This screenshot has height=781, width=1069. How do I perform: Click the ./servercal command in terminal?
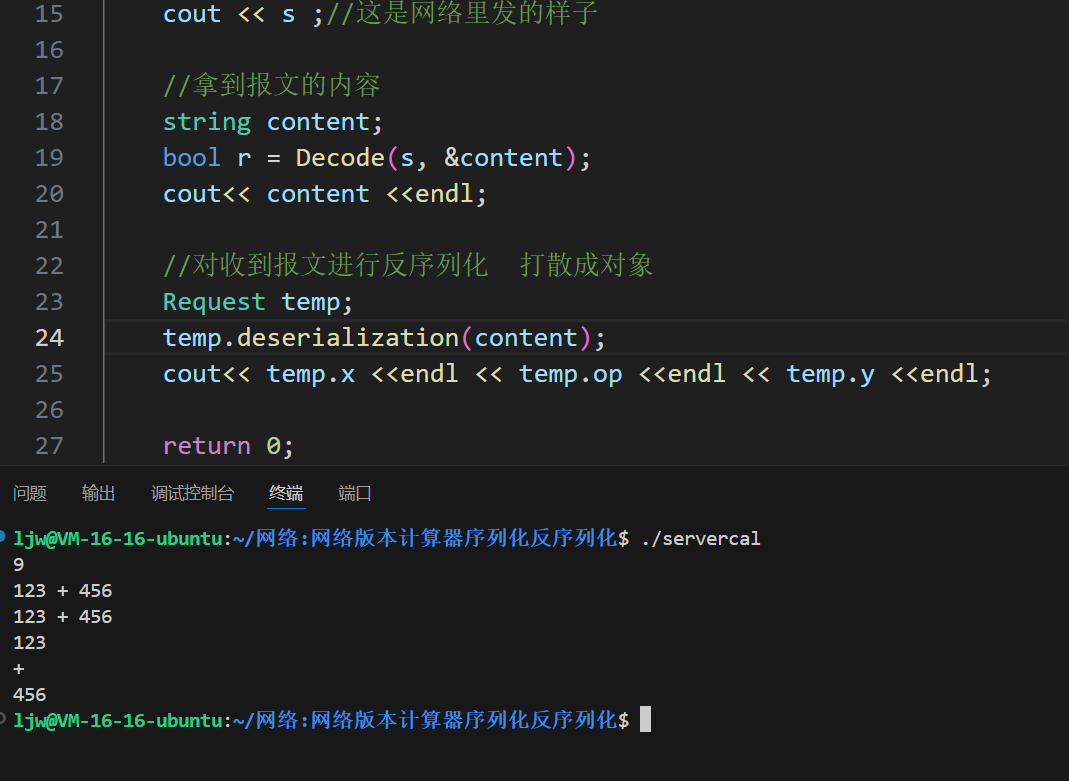700,539
